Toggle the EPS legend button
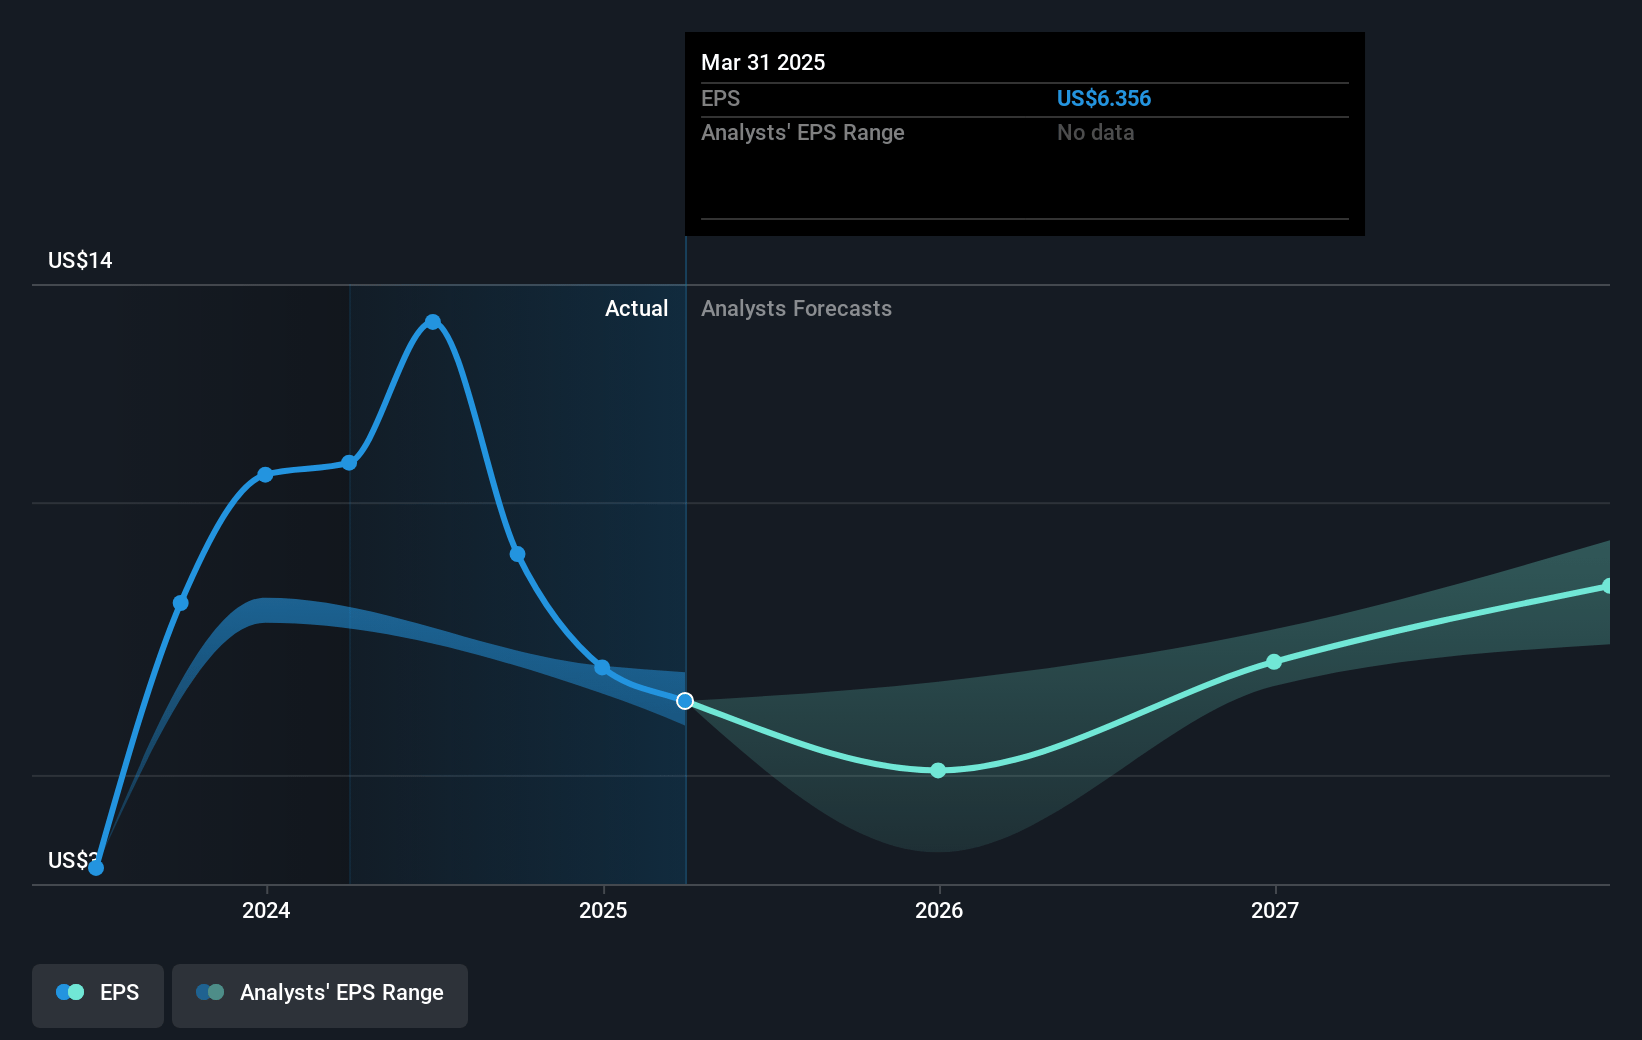The width and height of the screenshot is (1642, 1040). [x=98, y=995]
